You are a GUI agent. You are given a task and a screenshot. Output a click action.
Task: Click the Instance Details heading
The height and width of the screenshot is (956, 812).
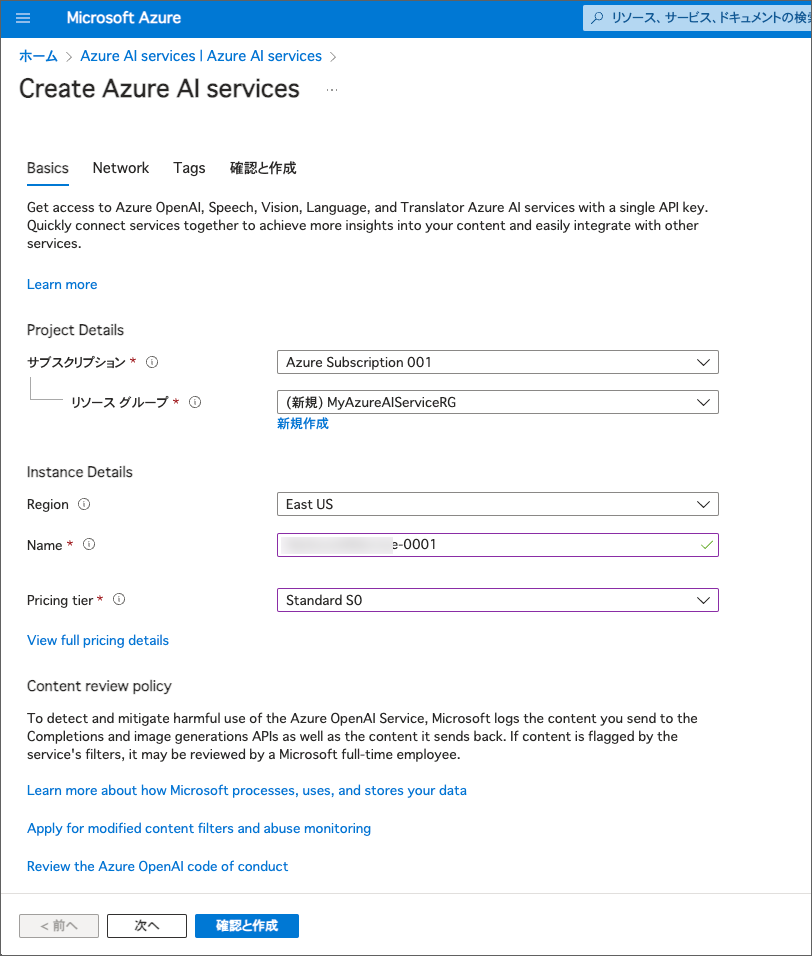79,472
